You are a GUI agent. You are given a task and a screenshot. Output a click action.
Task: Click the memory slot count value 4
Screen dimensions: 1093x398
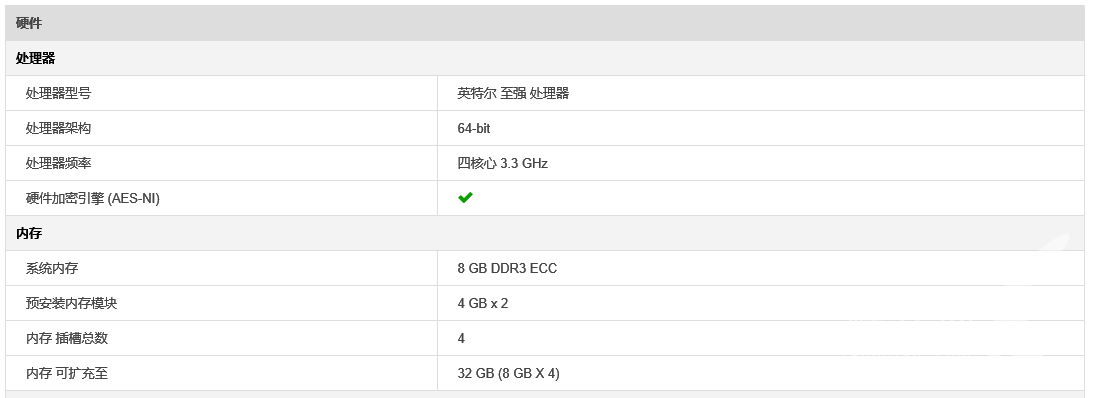coord(461,338)
